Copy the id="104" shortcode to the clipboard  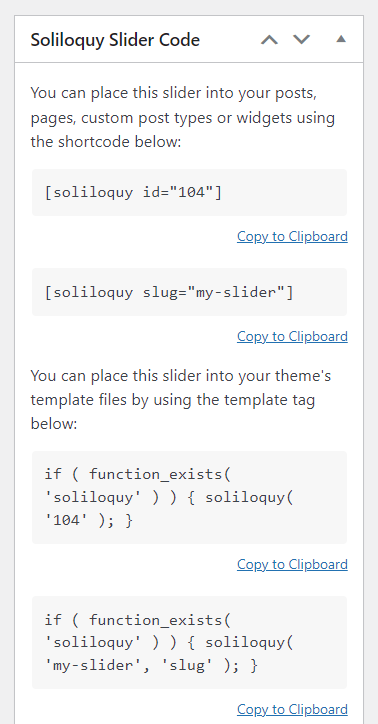pos(292,236)
